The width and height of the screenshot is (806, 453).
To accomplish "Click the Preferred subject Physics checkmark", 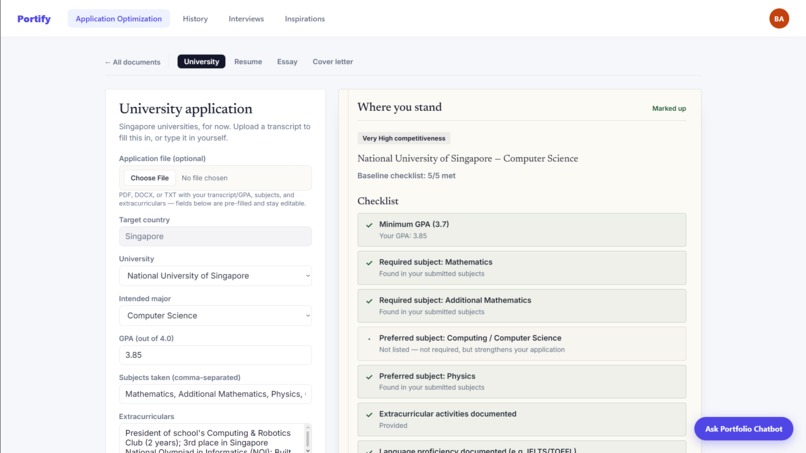I will (x=369, y=377).
